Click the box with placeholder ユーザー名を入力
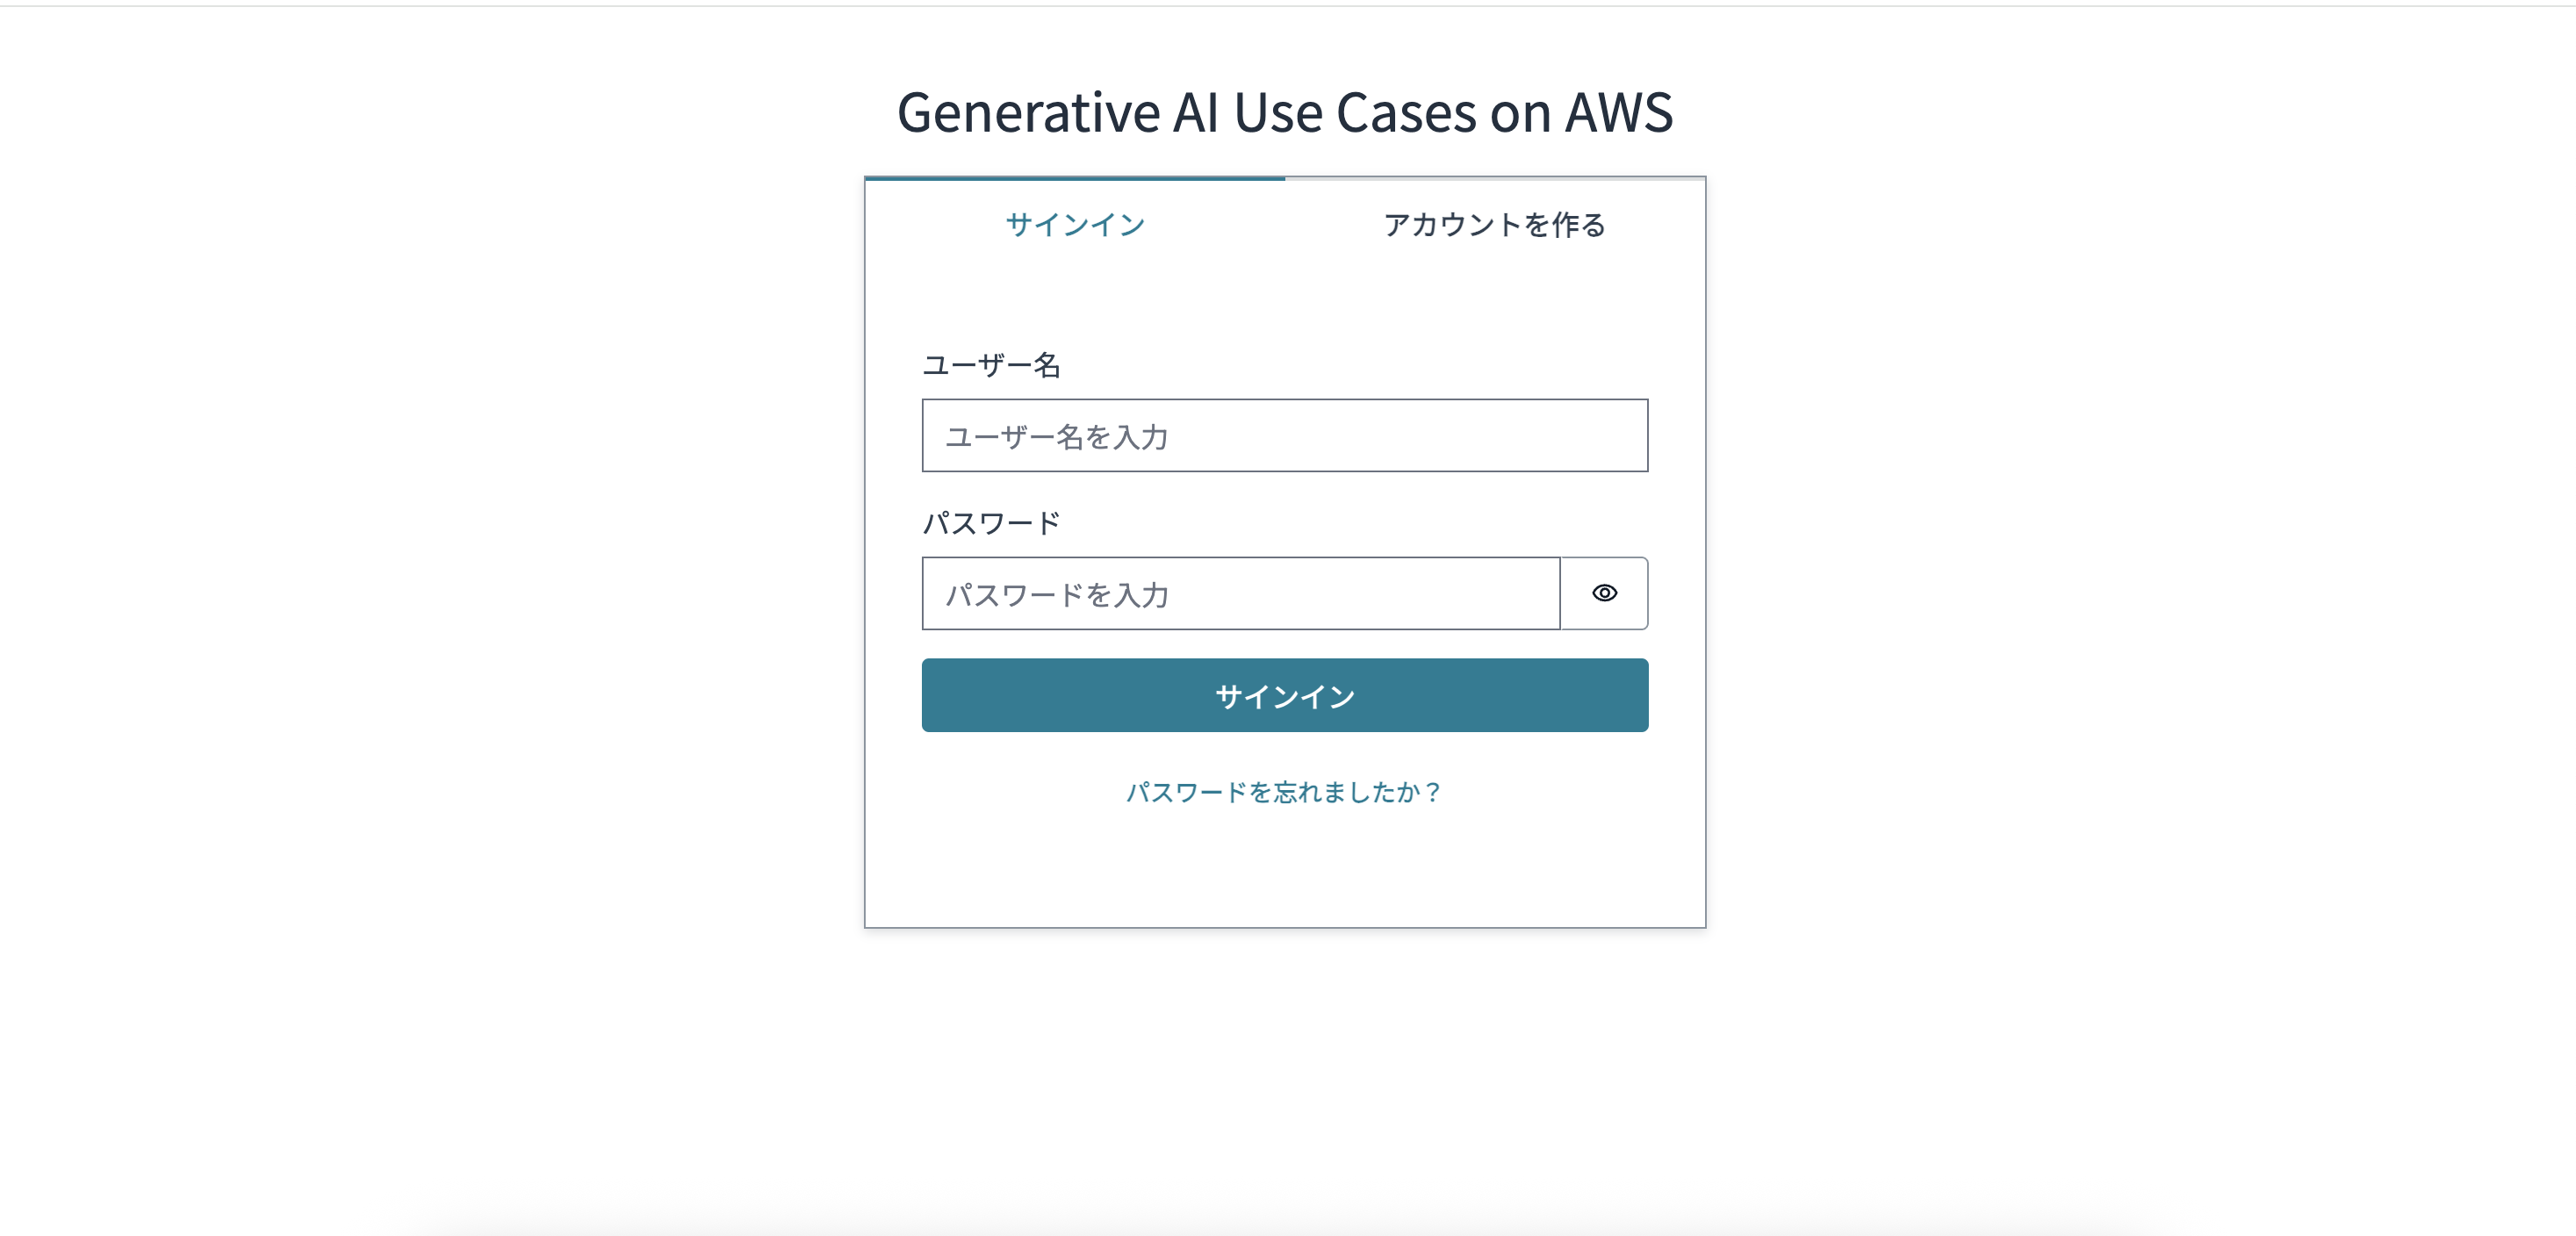The height and width of the screenshot is (1236, 2576). tap(1284, 436)
